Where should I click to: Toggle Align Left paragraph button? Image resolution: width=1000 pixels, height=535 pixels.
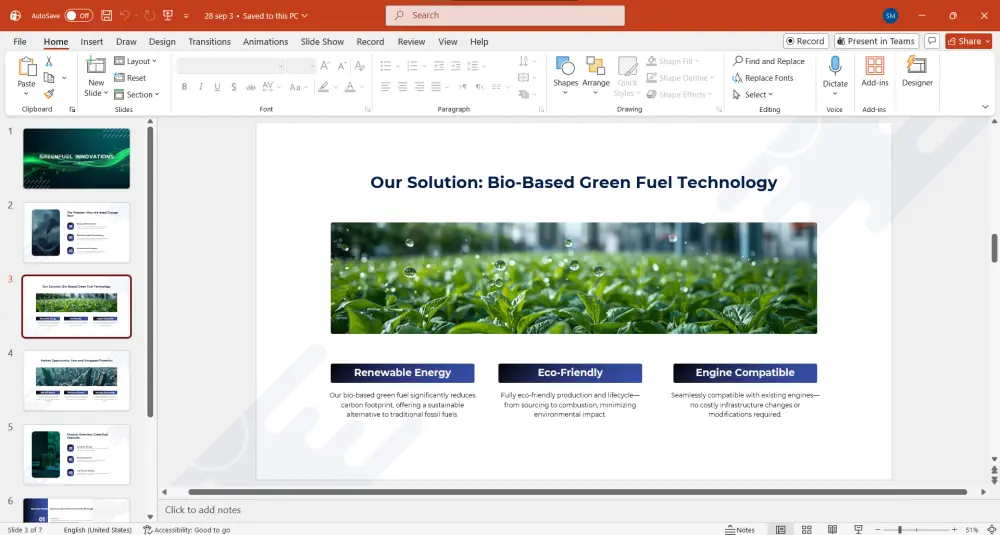(386, 87)
